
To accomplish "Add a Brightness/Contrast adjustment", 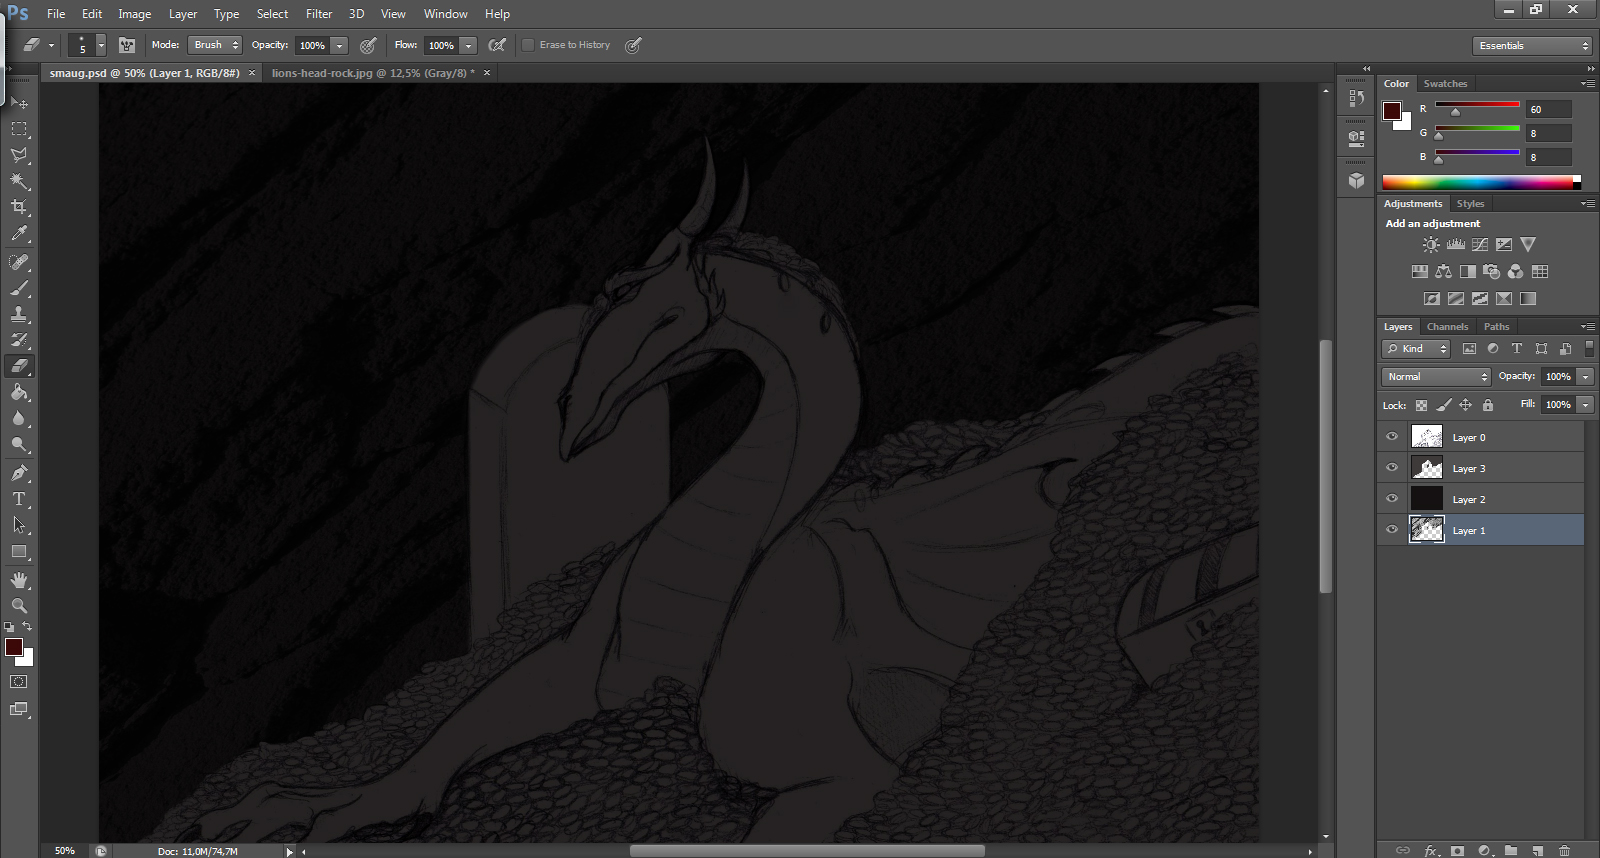I will pos(1431,245).
